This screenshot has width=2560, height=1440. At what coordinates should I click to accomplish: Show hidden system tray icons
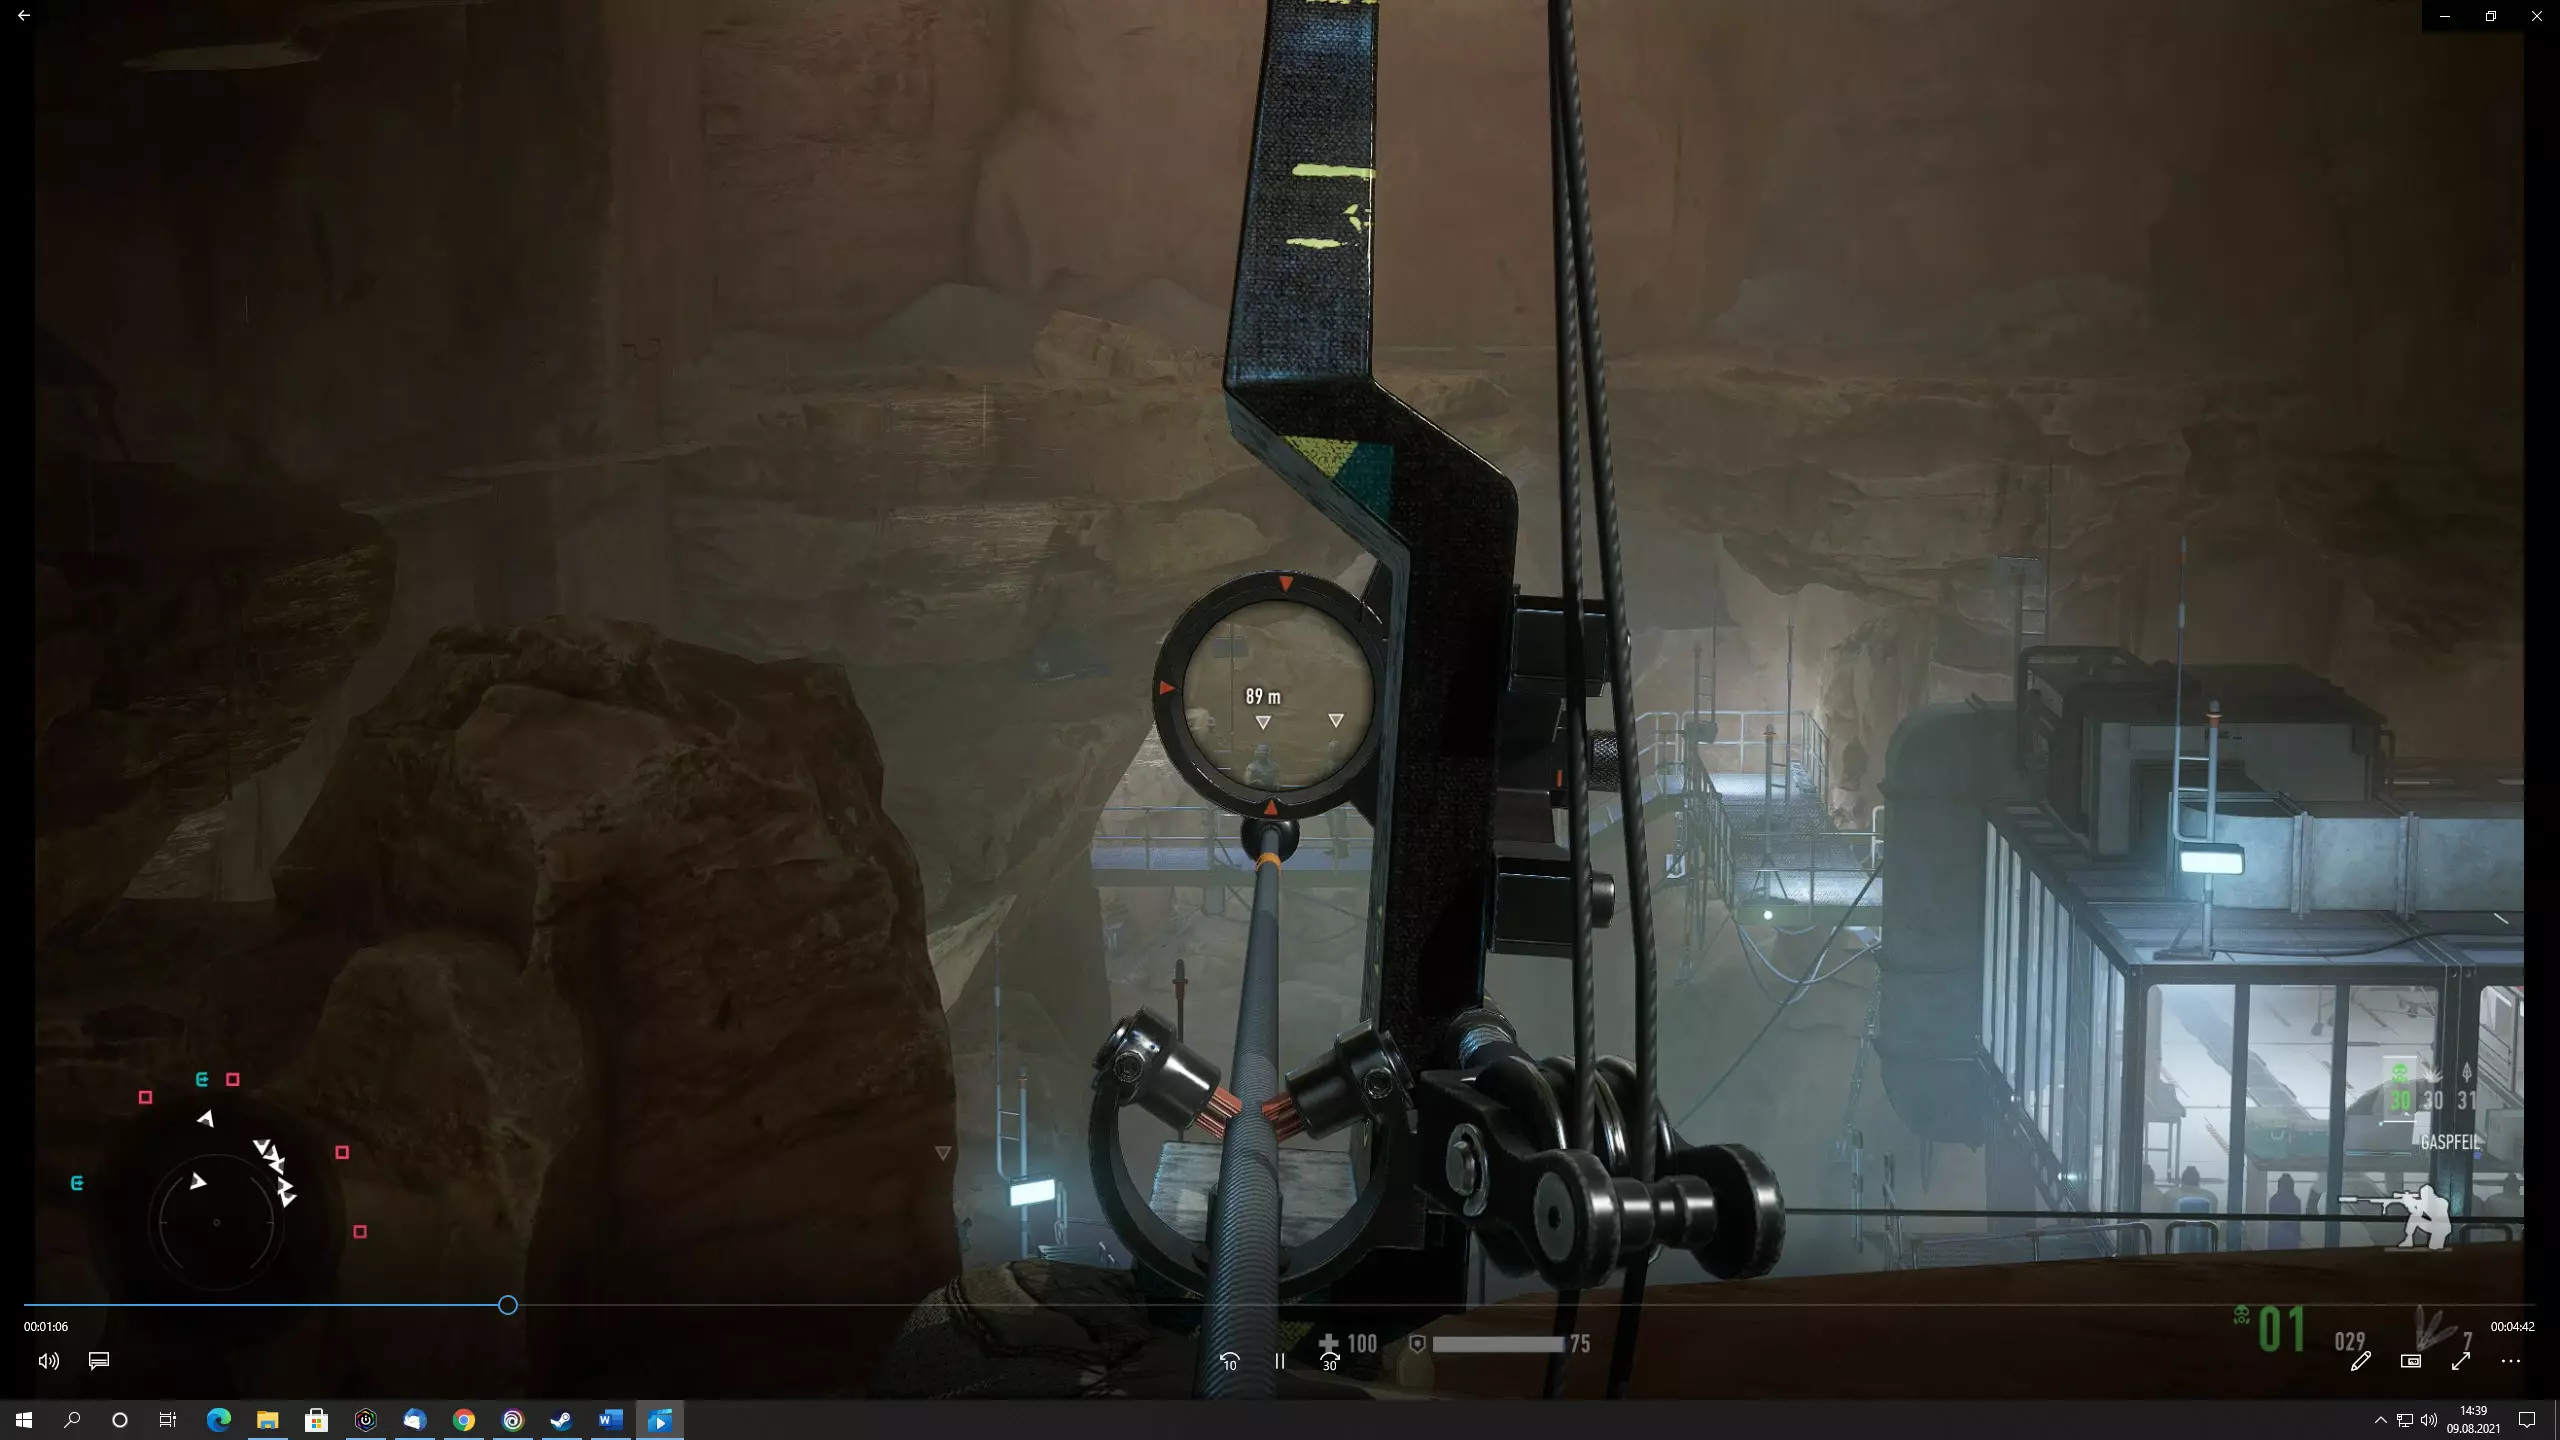click(2380, 1420)
